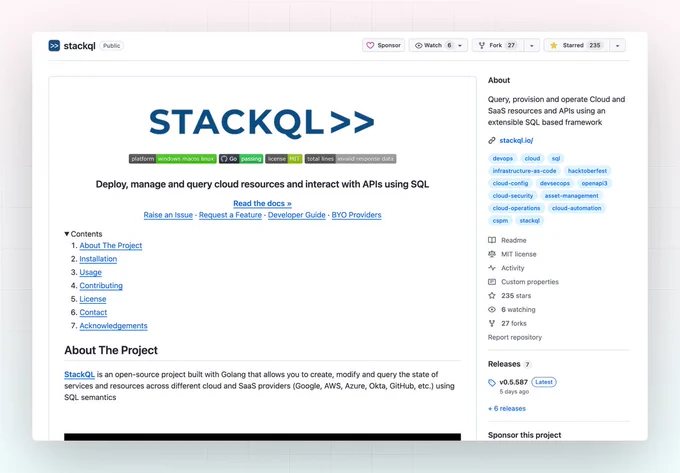Click the Watch button with eye icon

click(x=434, y=45)
